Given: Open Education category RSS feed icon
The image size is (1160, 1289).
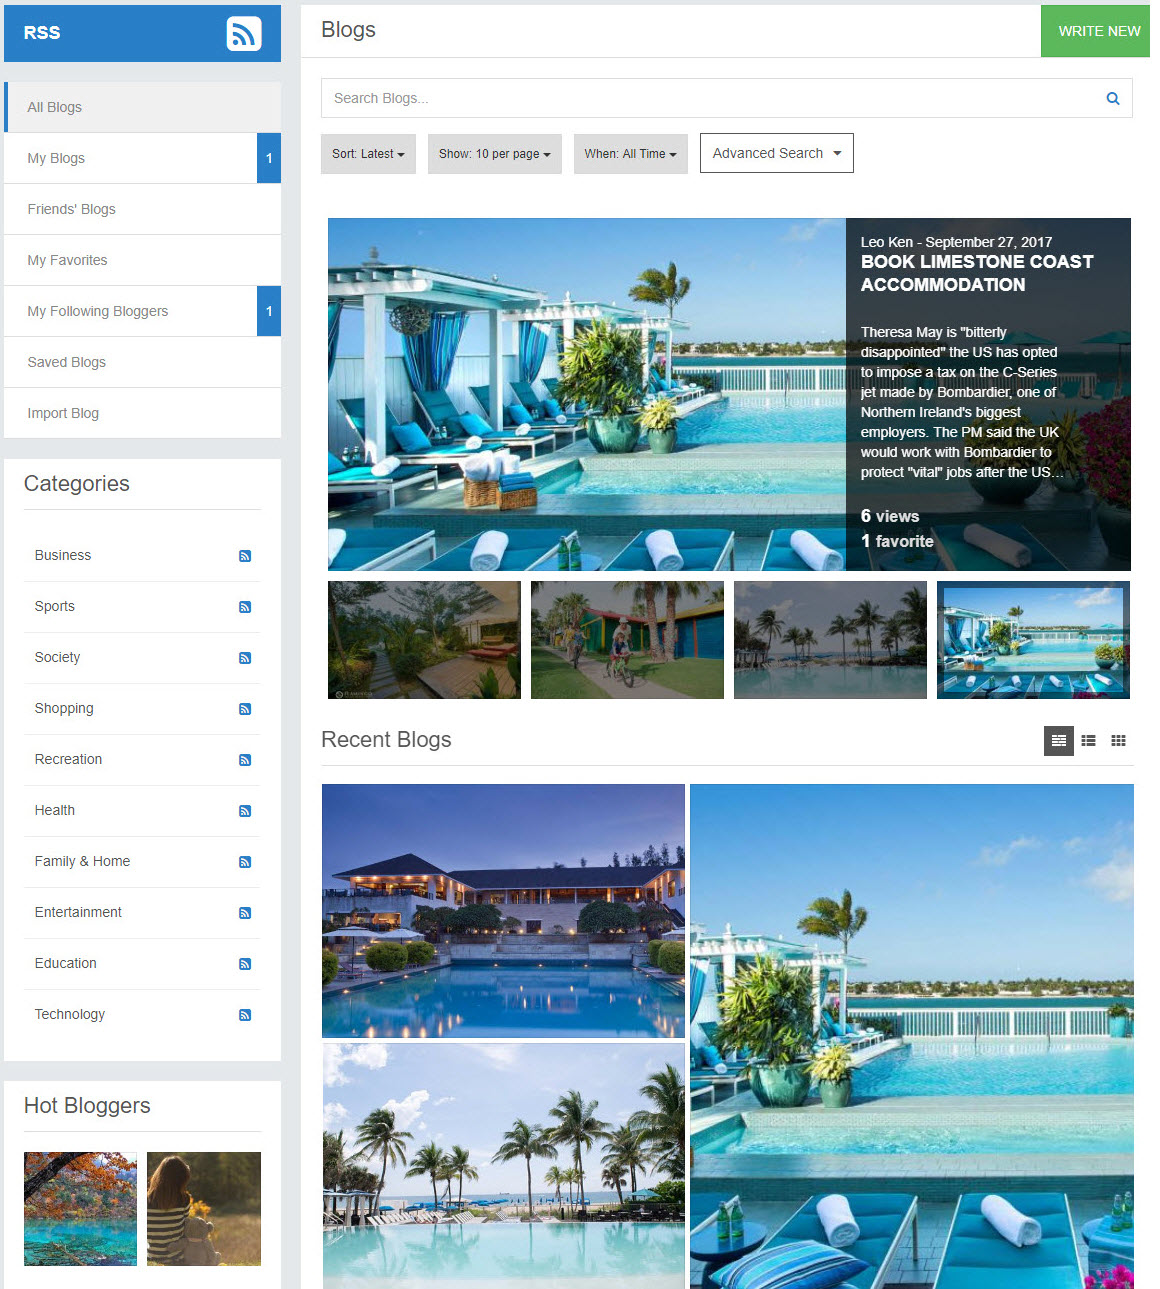Looking at the screenshot, I should [x=245, y=964].
